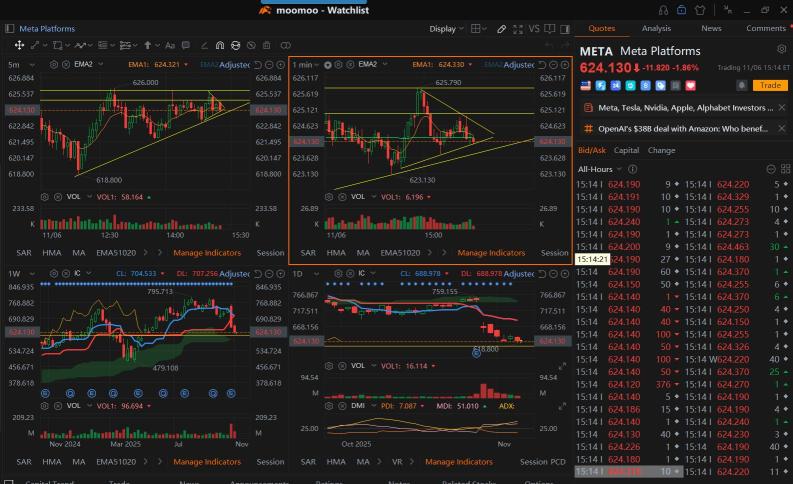This screenshot has width=793, height=484.
Task: Click the orange Trade button
Action: 770,86
